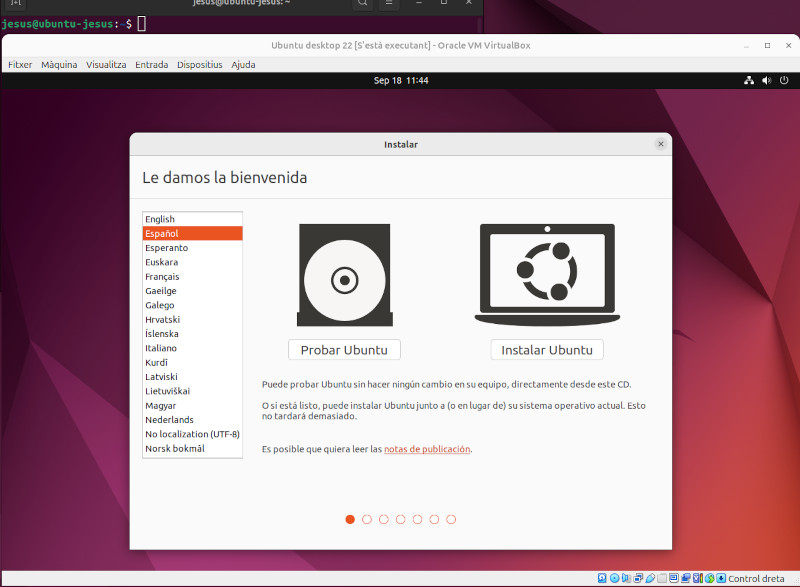Click the USB devices icon in VirtualBox status bar
Viewport: 800px width, 587px height.
pos(649,578)
